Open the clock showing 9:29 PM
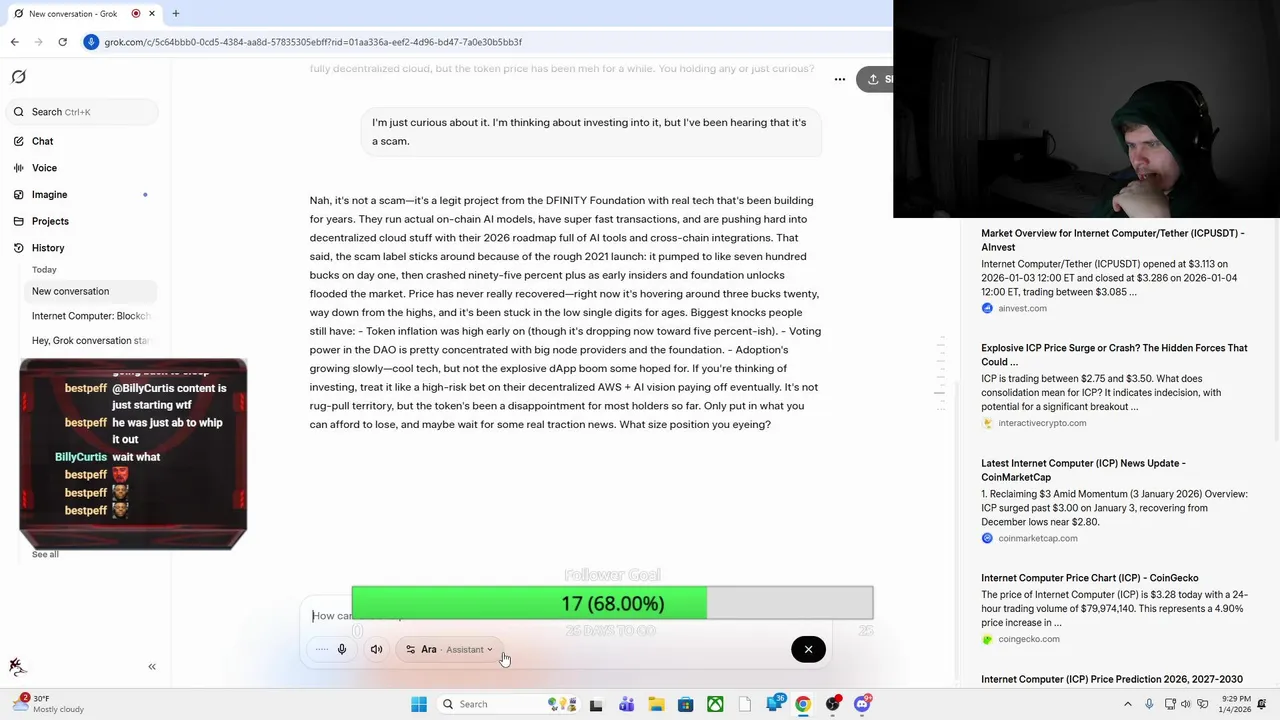This screenshot has width=1280, height=720. [x=1234, y=704]
